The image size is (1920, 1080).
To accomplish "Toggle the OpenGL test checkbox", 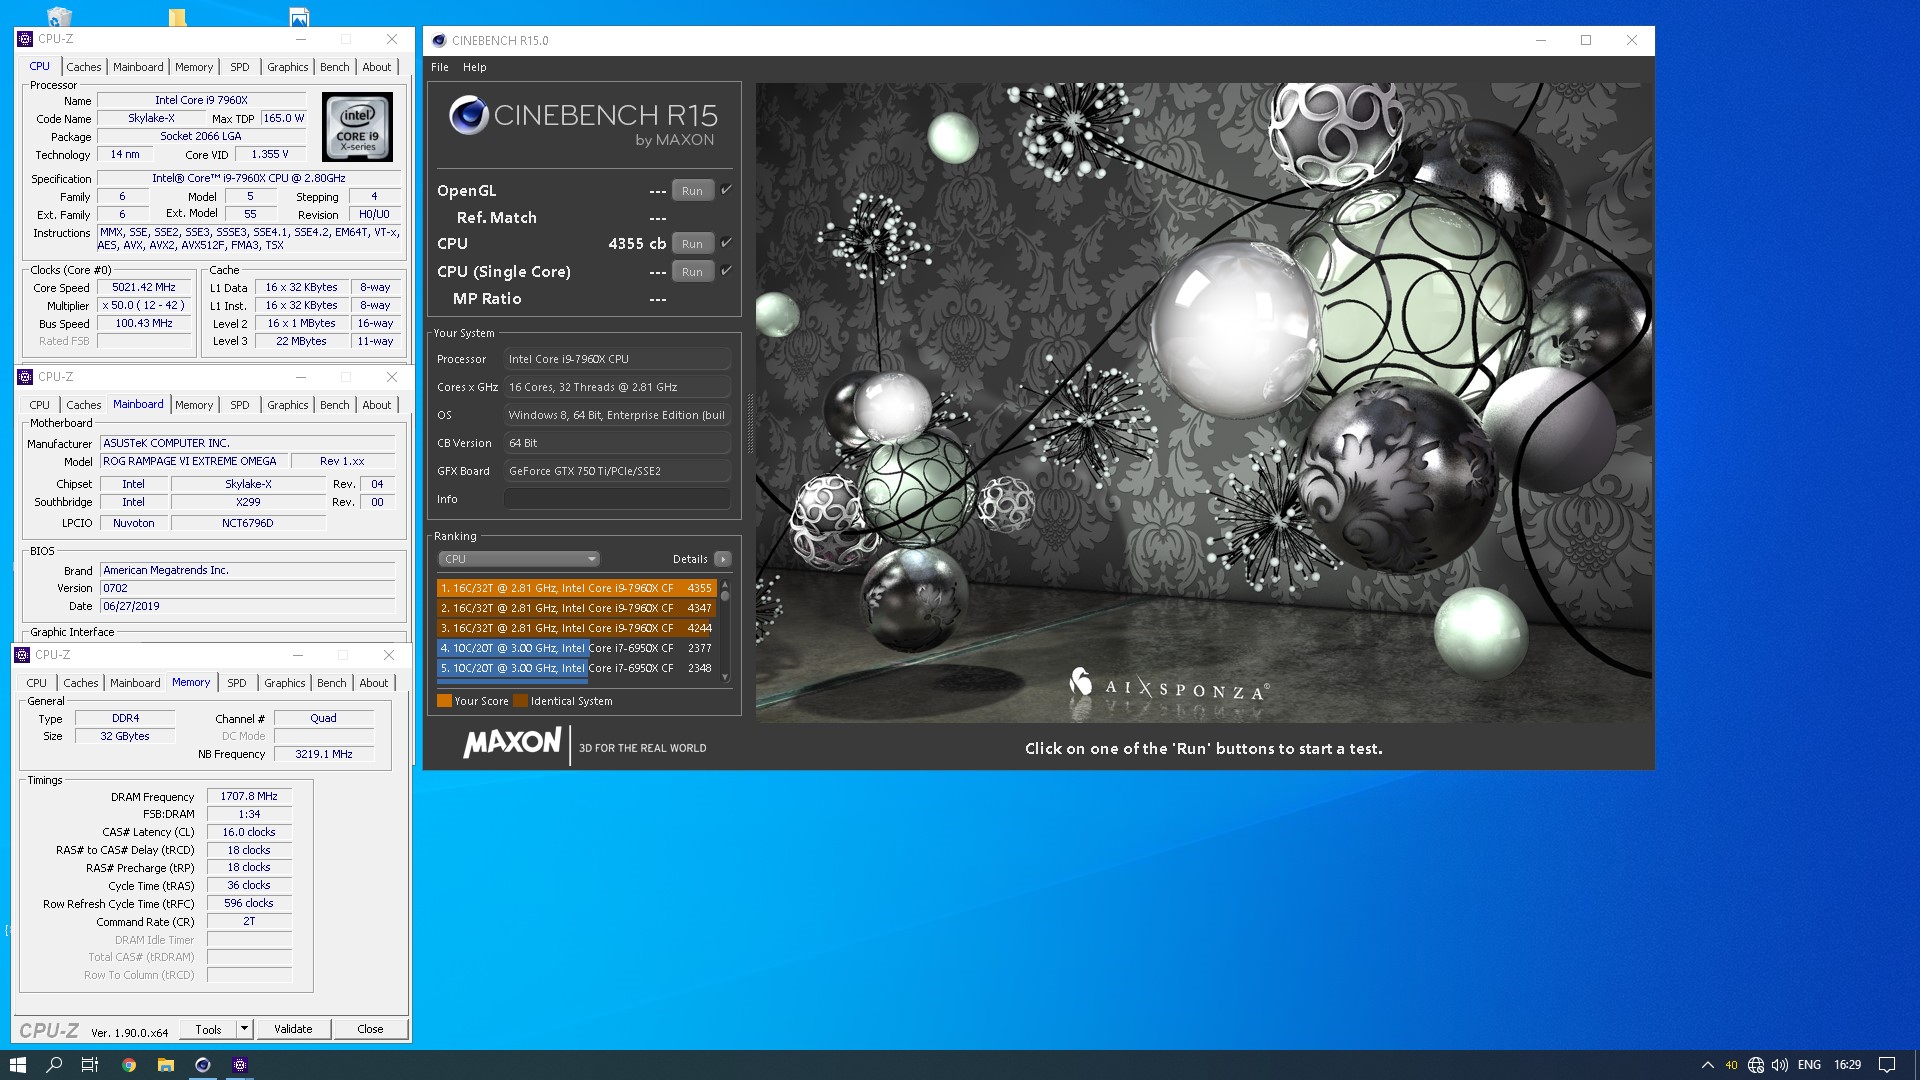I will (x=727, y=190).
